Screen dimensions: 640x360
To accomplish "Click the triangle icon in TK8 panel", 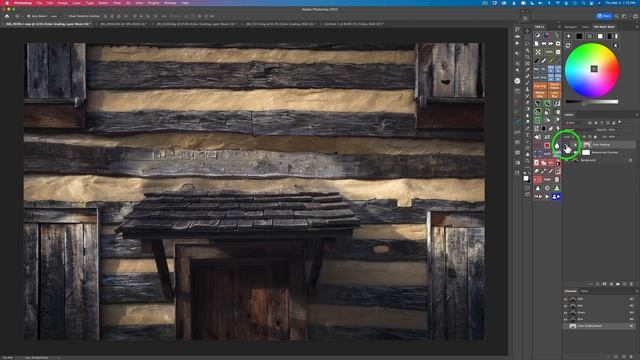I will tap(538, 188).
